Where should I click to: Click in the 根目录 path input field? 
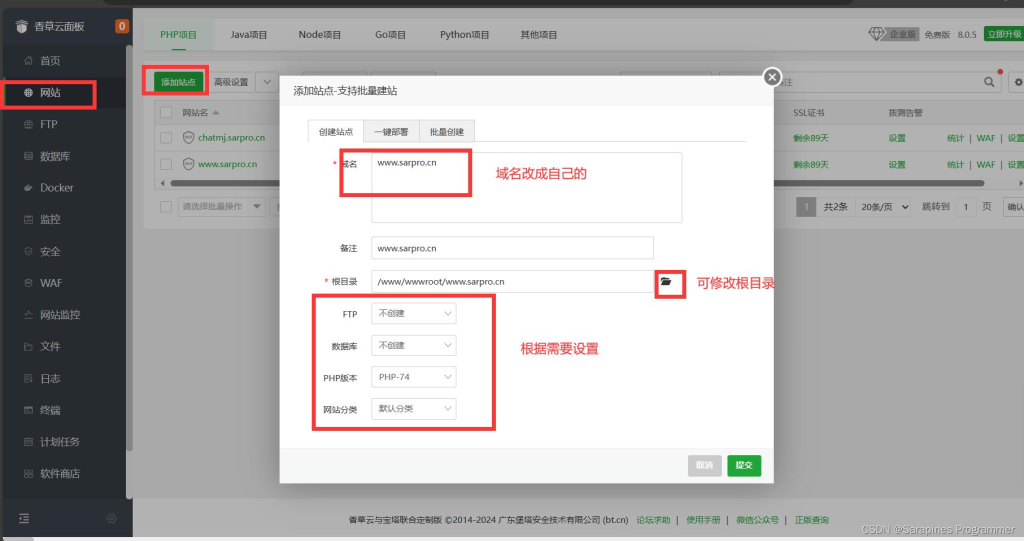point(512,282)
